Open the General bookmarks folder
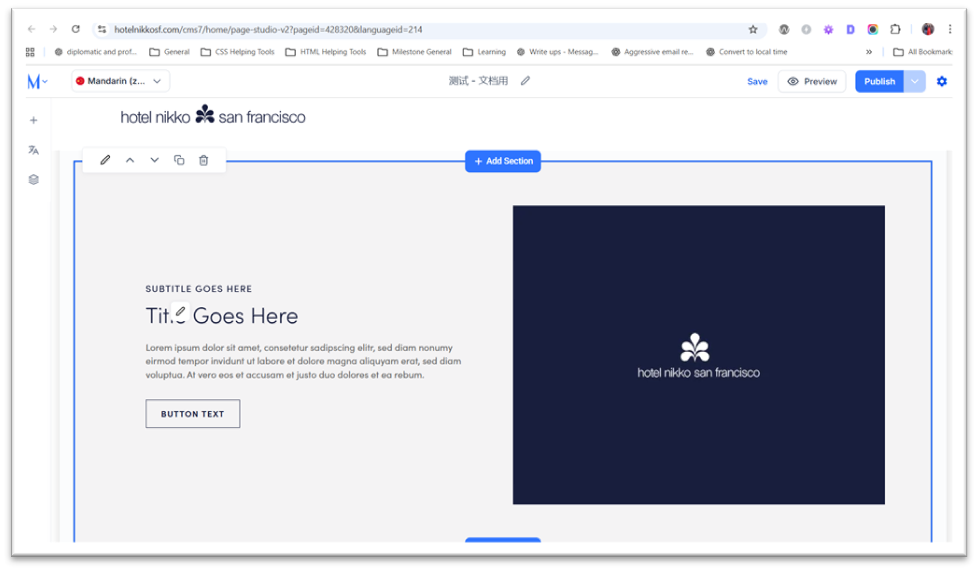 170,52
